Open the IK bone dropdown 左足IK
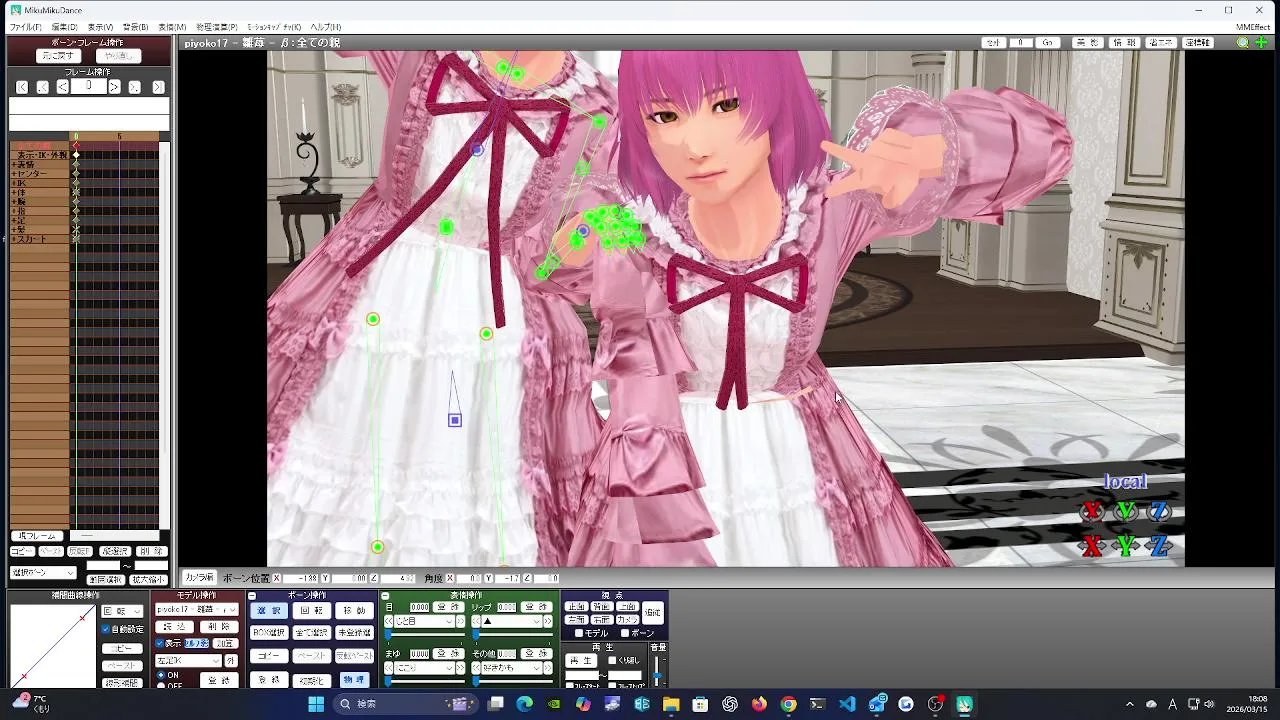This screenshot has width=1280, height=720. [x=188, y=660]
